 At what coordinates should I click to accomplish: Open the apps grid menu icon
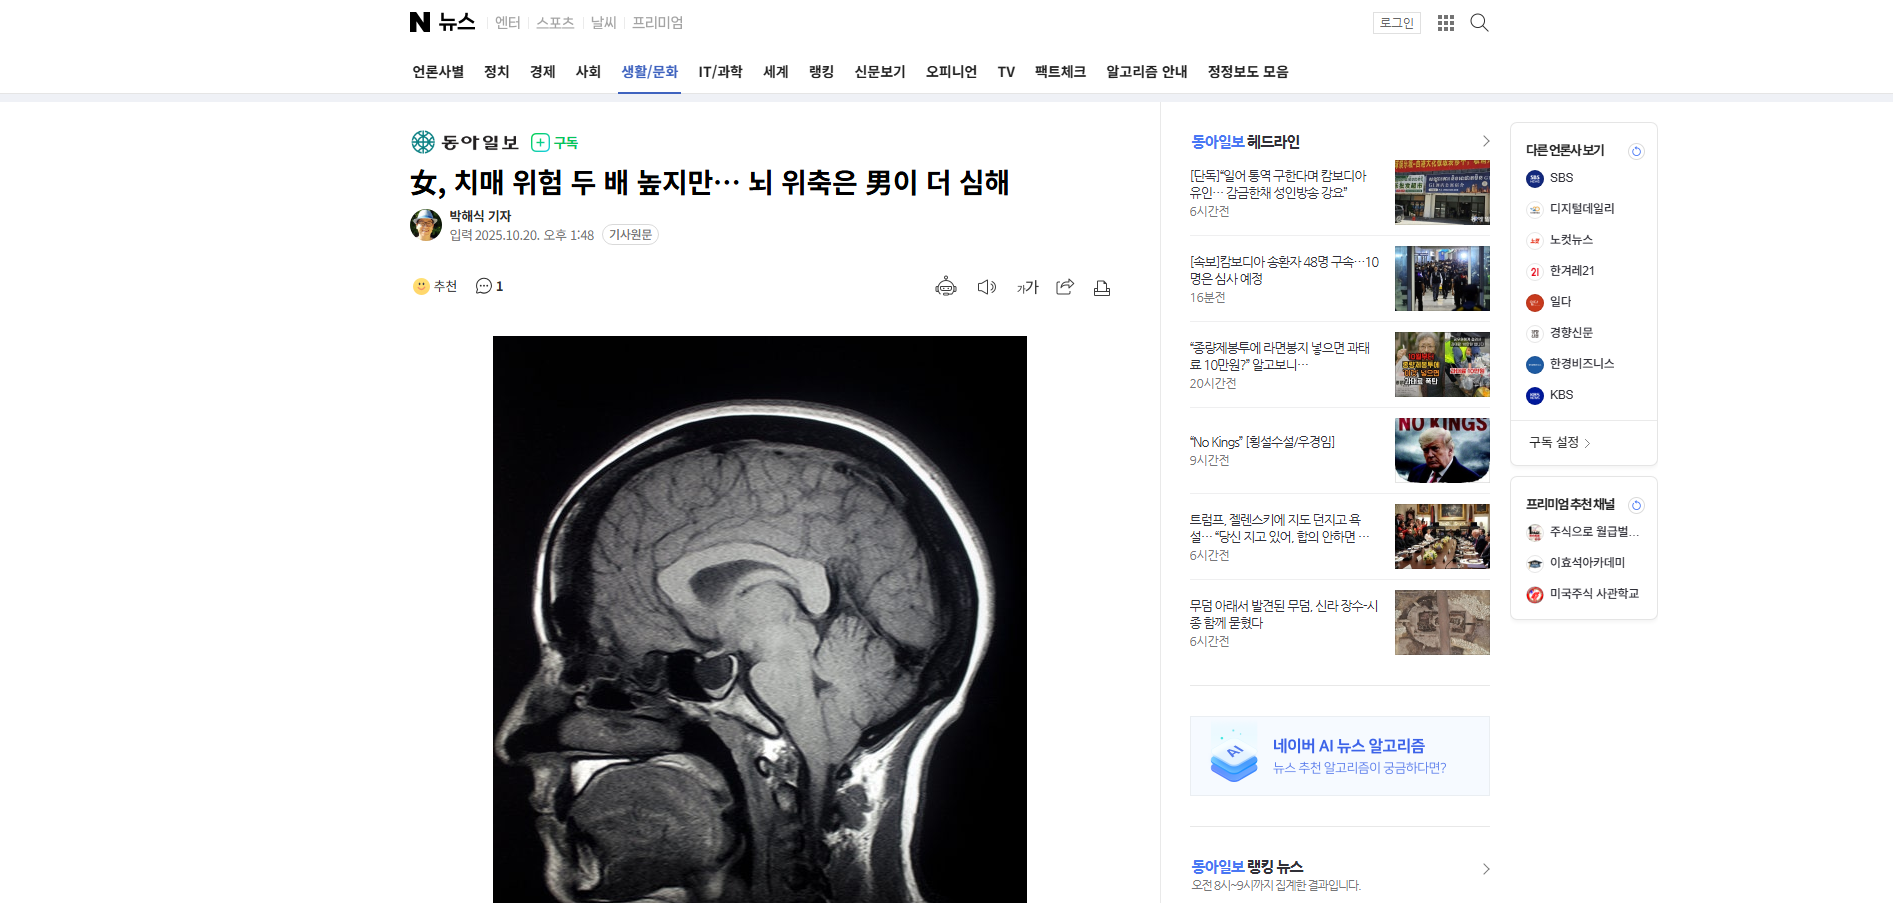pos(1446,23)
